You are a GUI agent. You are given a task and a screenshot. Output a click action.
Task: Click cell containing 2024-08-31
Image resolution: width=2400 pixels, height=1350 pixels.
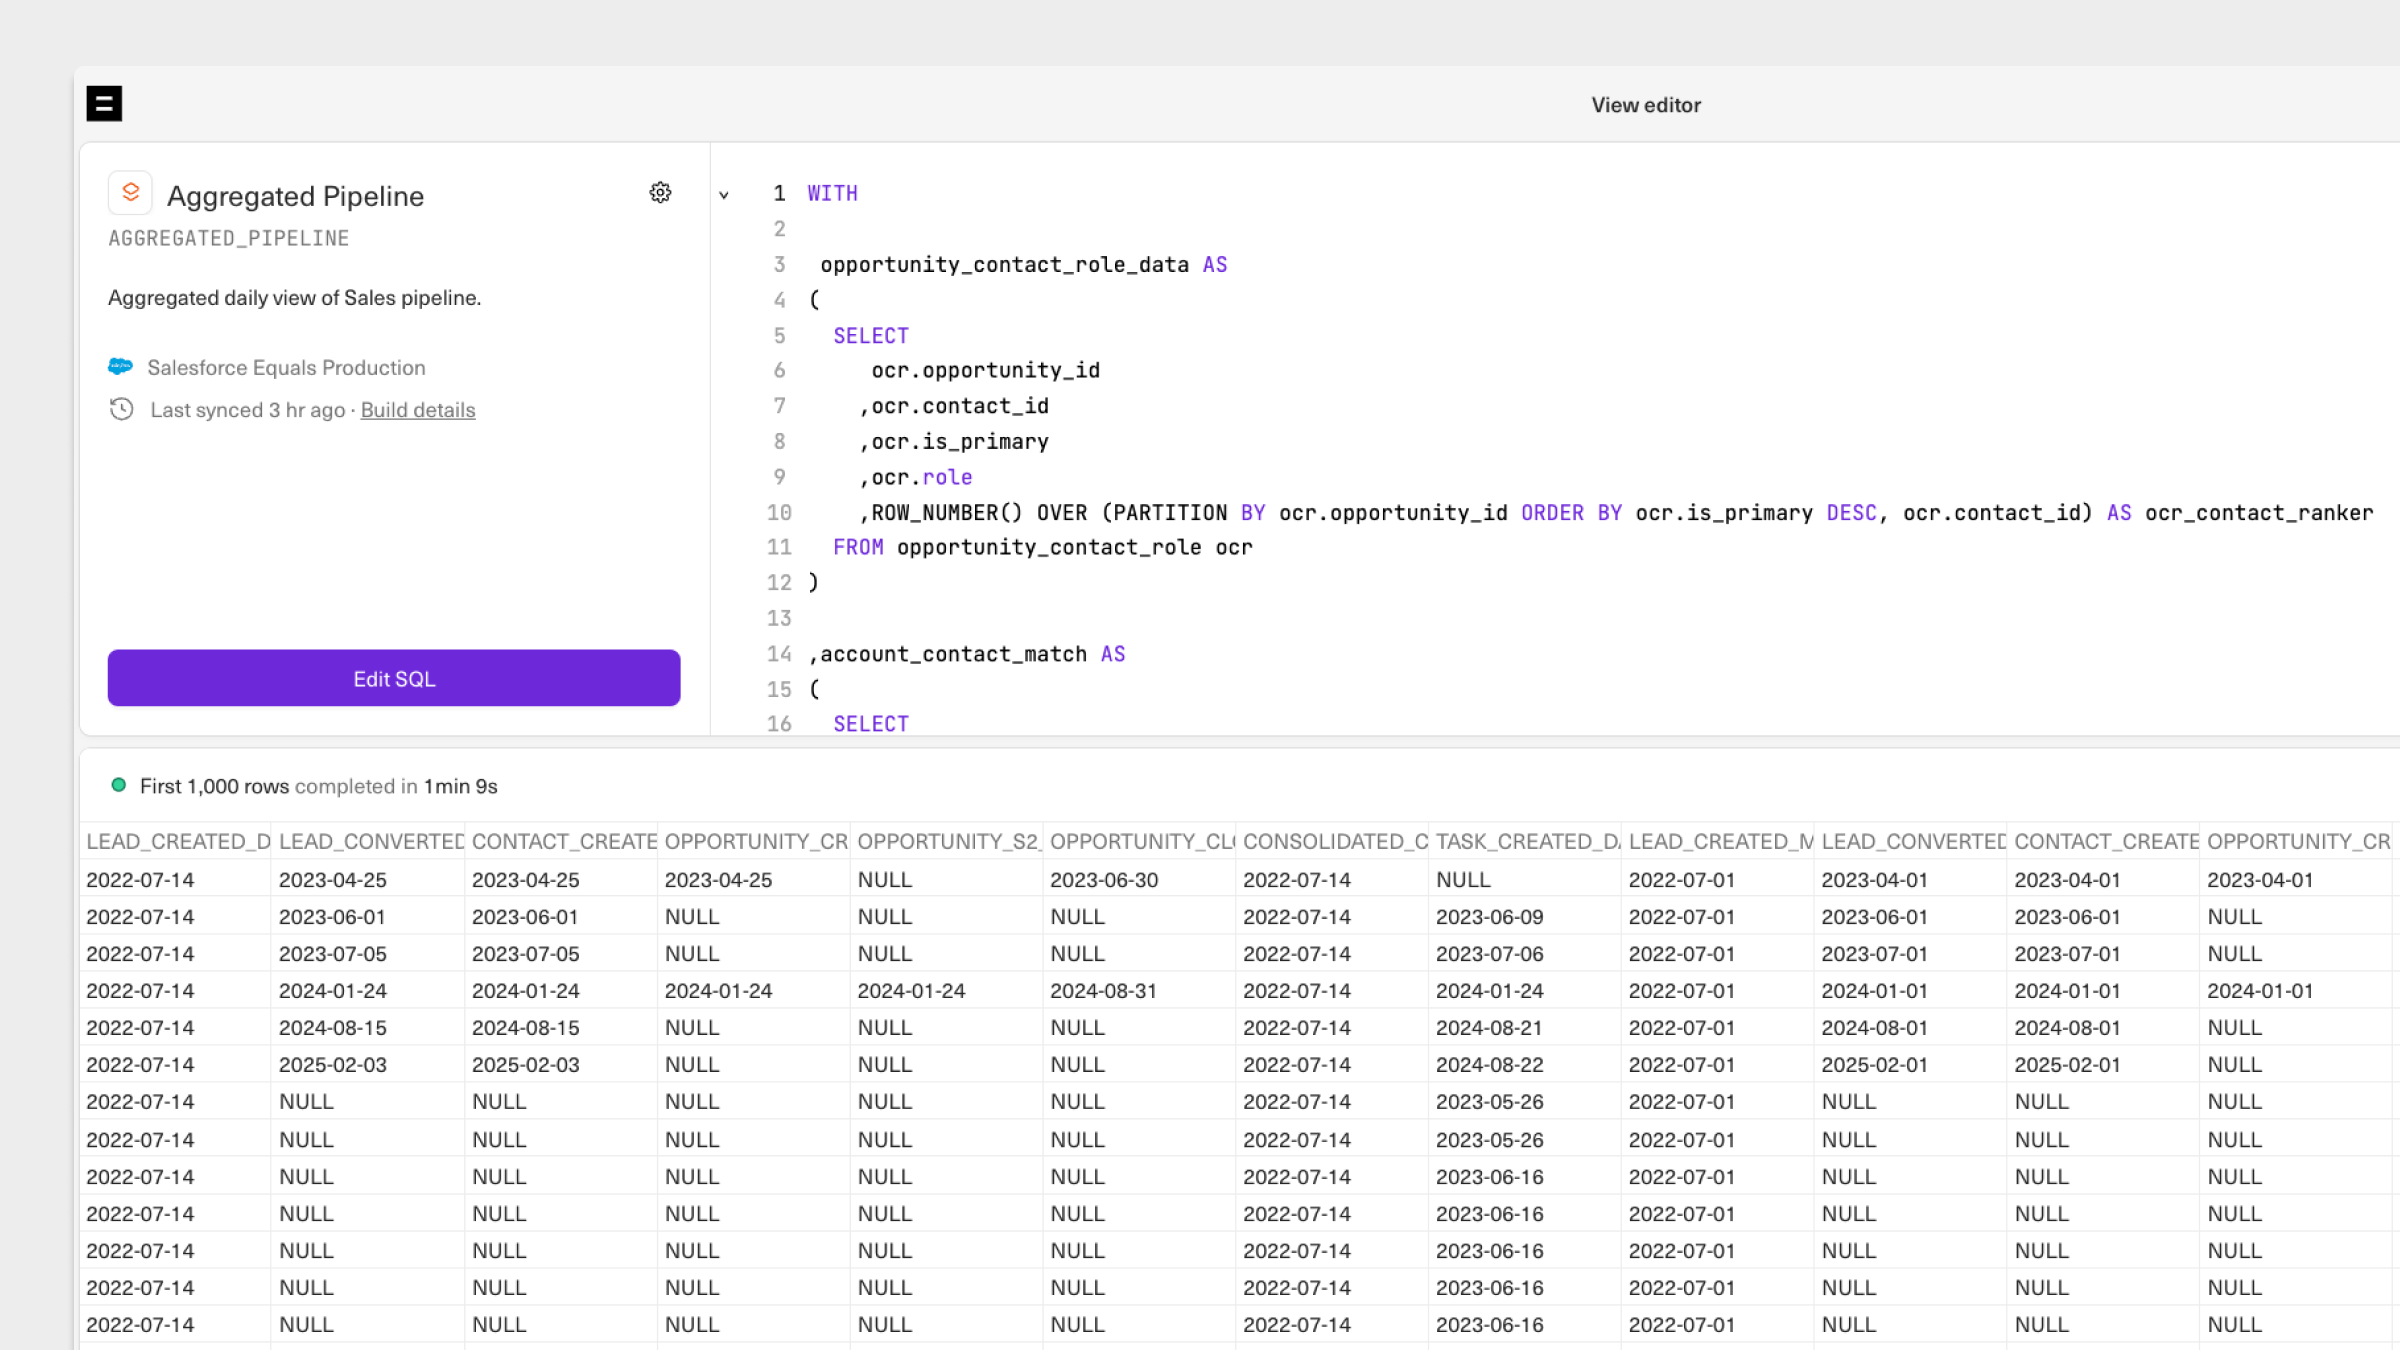tap(1103, 991)
